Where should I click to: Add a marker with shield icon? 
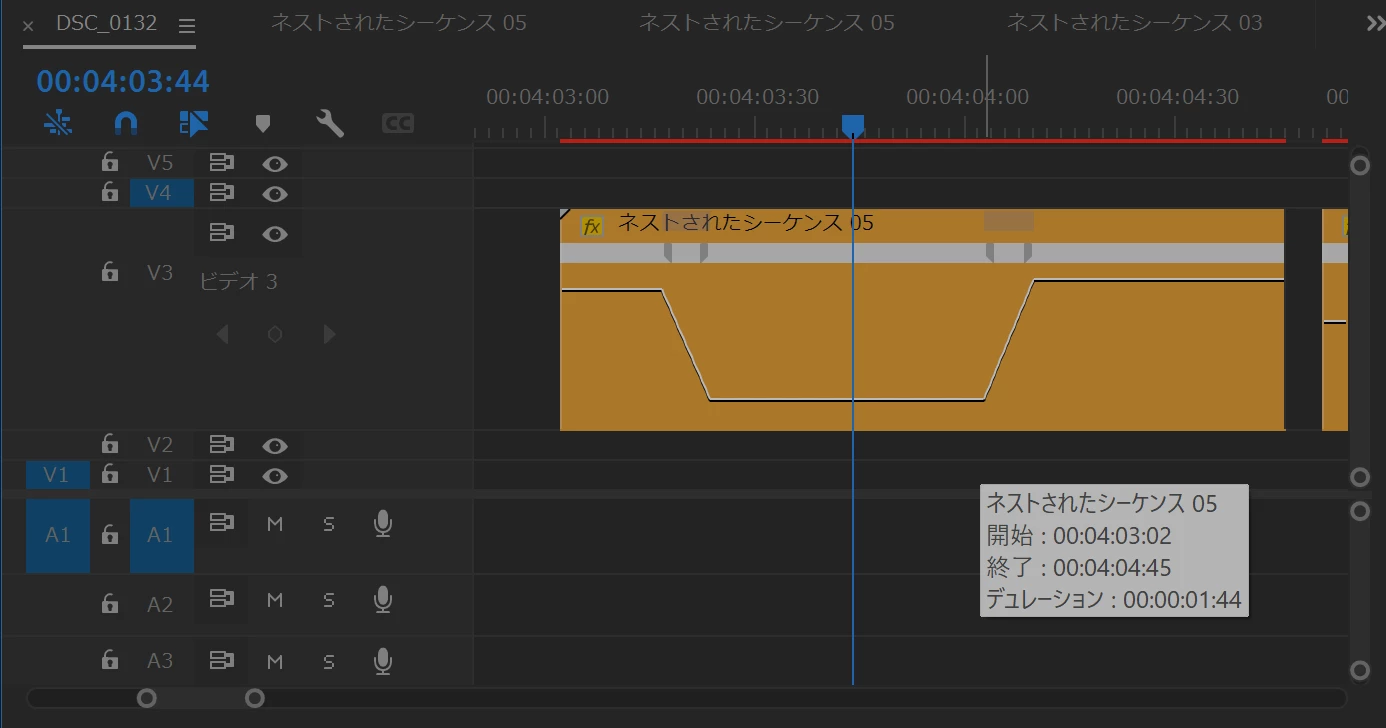pyautogui.click(x=263, y=123)
